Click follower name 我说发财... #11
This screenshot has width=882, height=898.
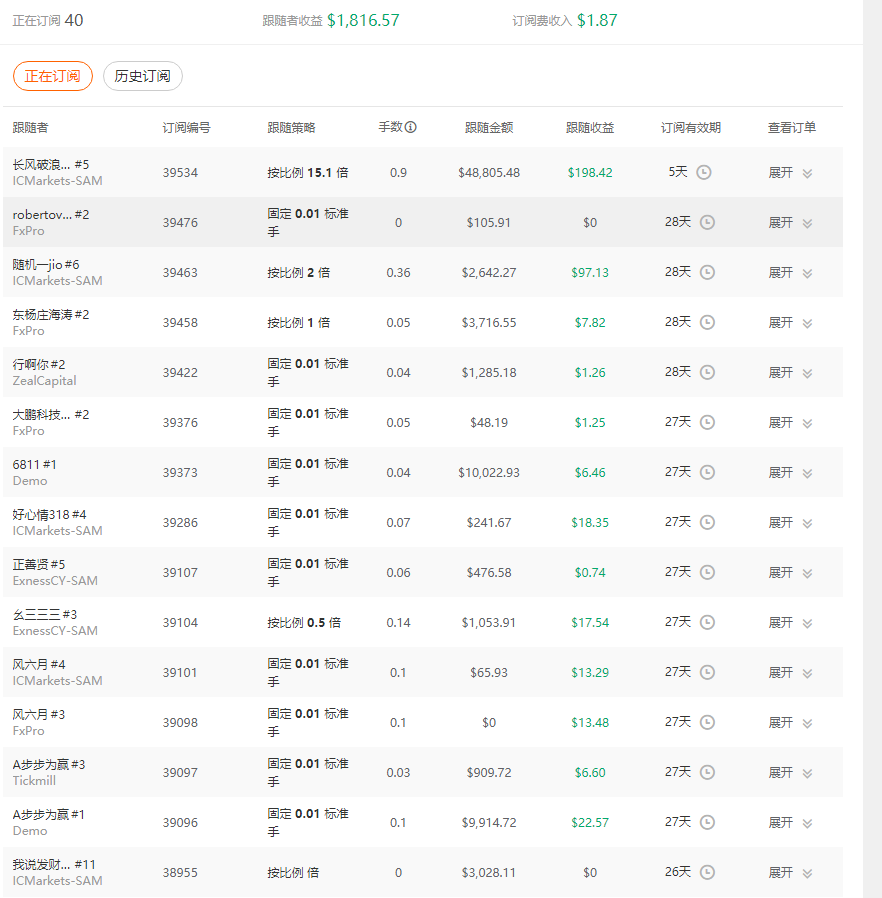point(54,864)
